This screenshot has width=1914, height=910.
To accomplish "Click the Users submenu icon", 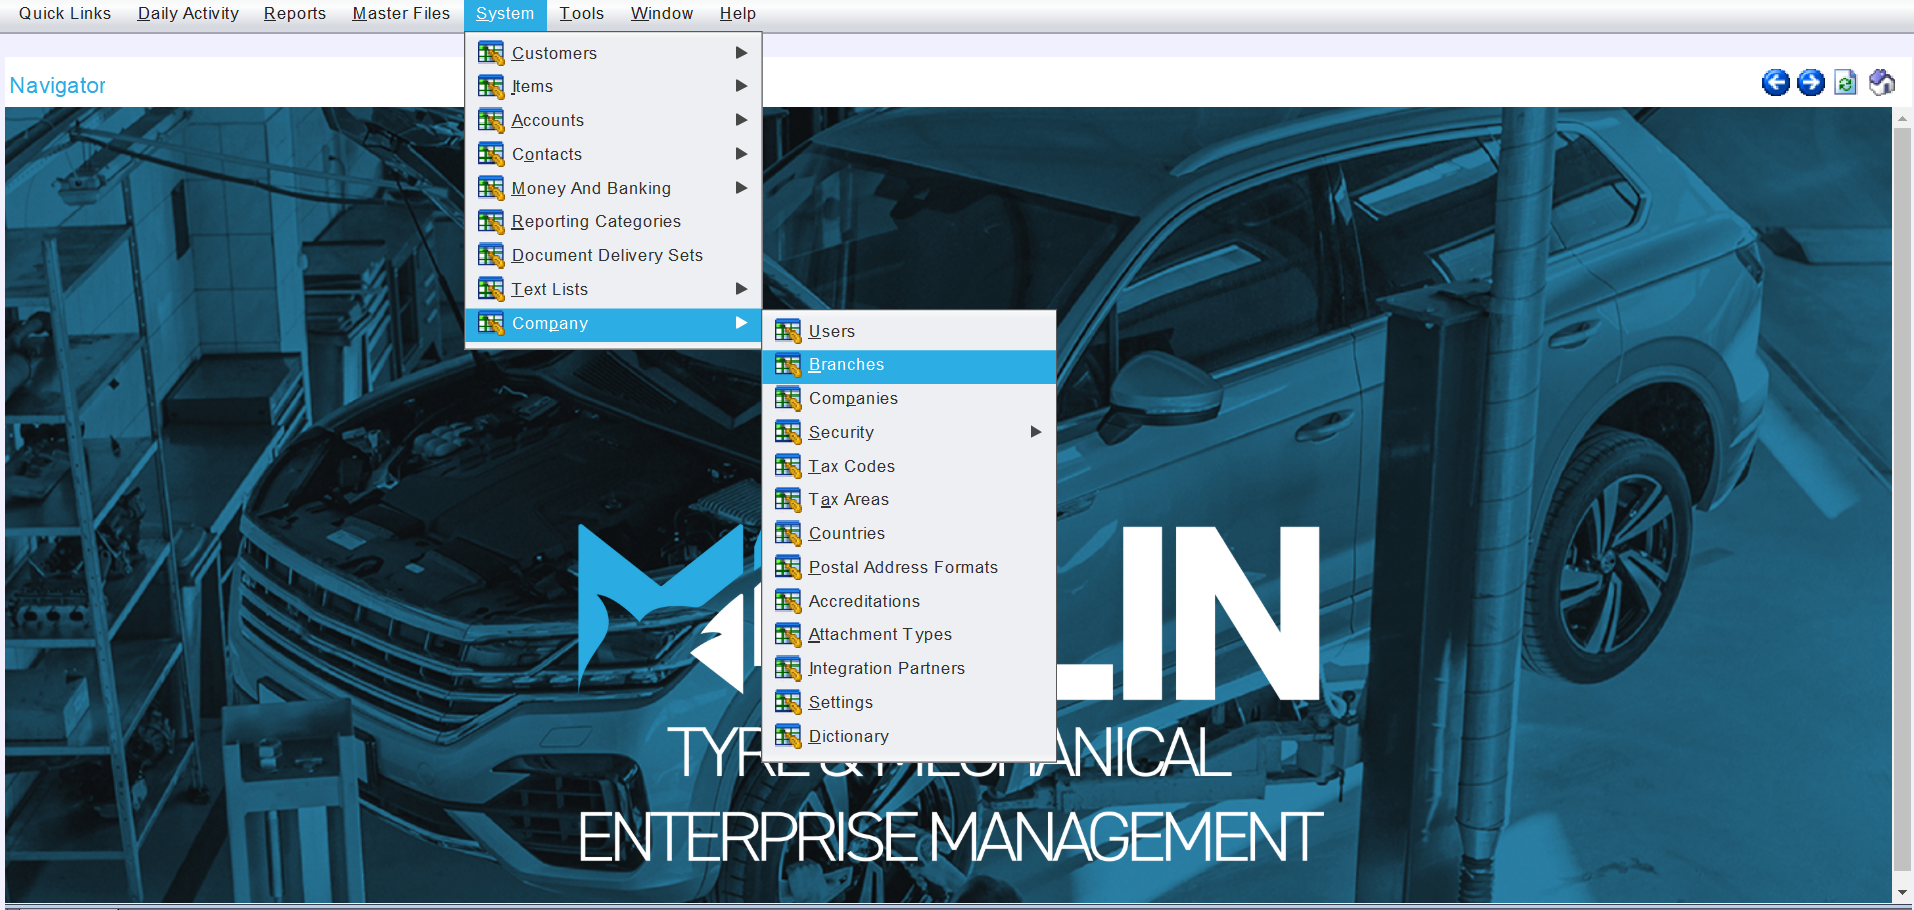I will (788, 331).
